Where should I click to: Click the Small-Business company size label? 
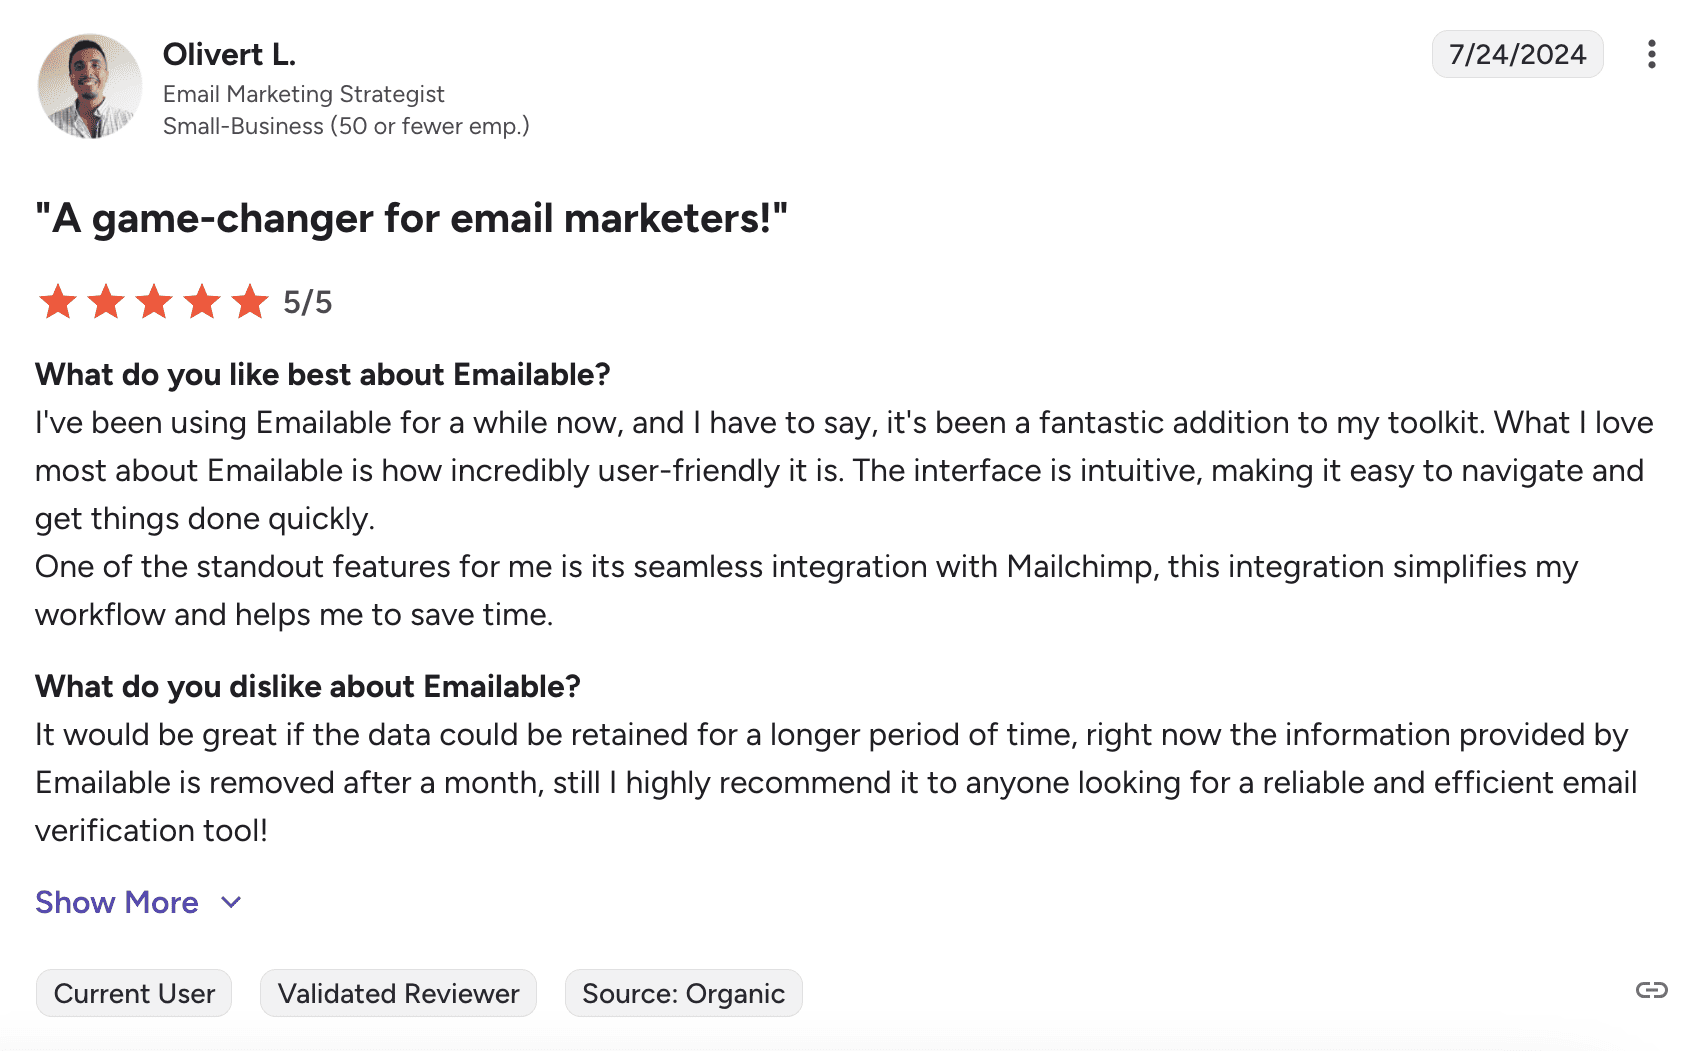[x=346, y=126]
